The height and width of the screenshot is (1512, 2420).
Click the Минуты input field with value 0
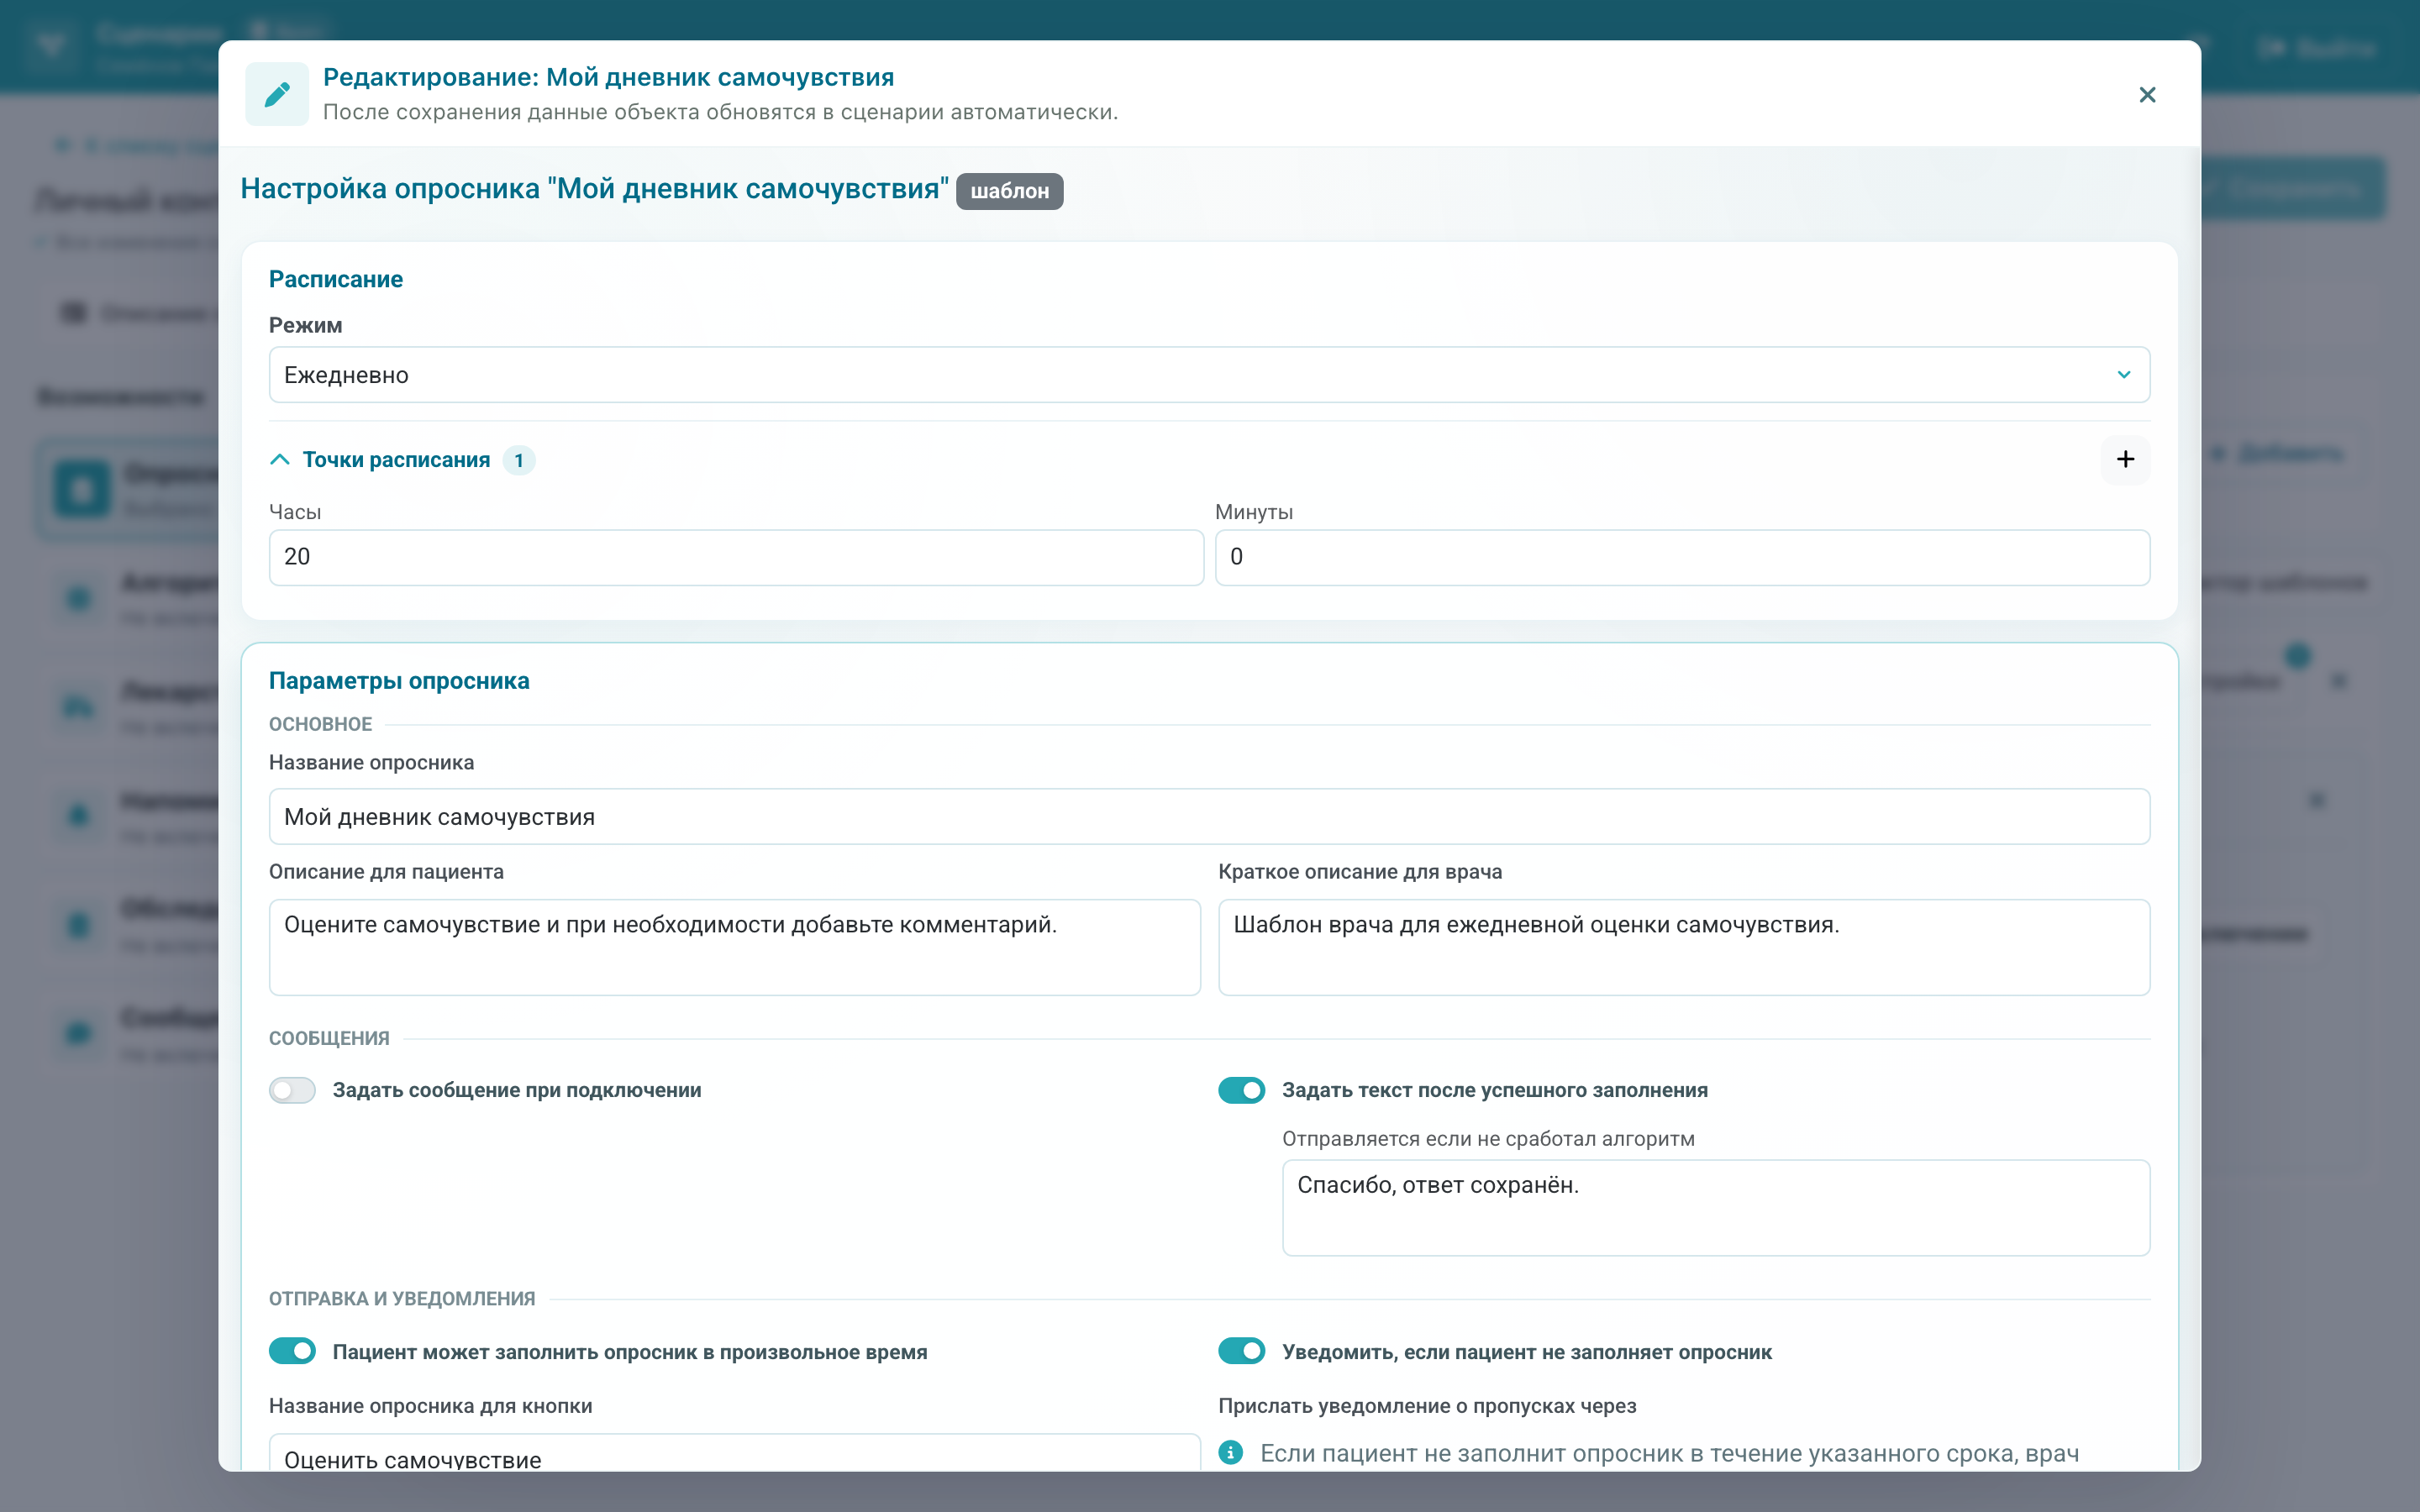click(1682, 557)
